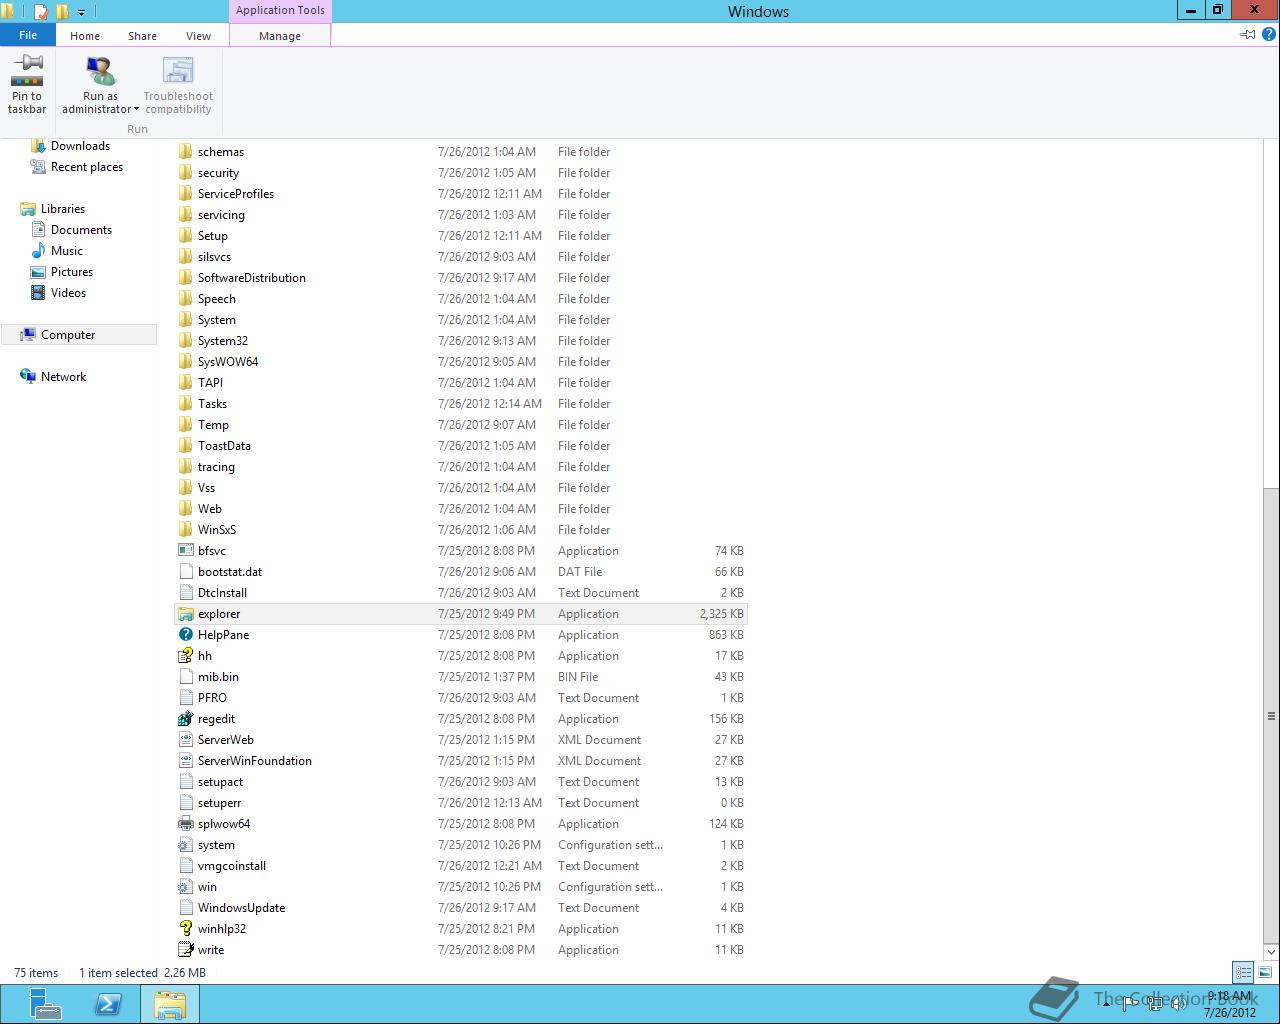This screenshot has width=1280, height=1024.
Task: Switch to large thumbnails view in status bar
Action: coord(1266,972)
